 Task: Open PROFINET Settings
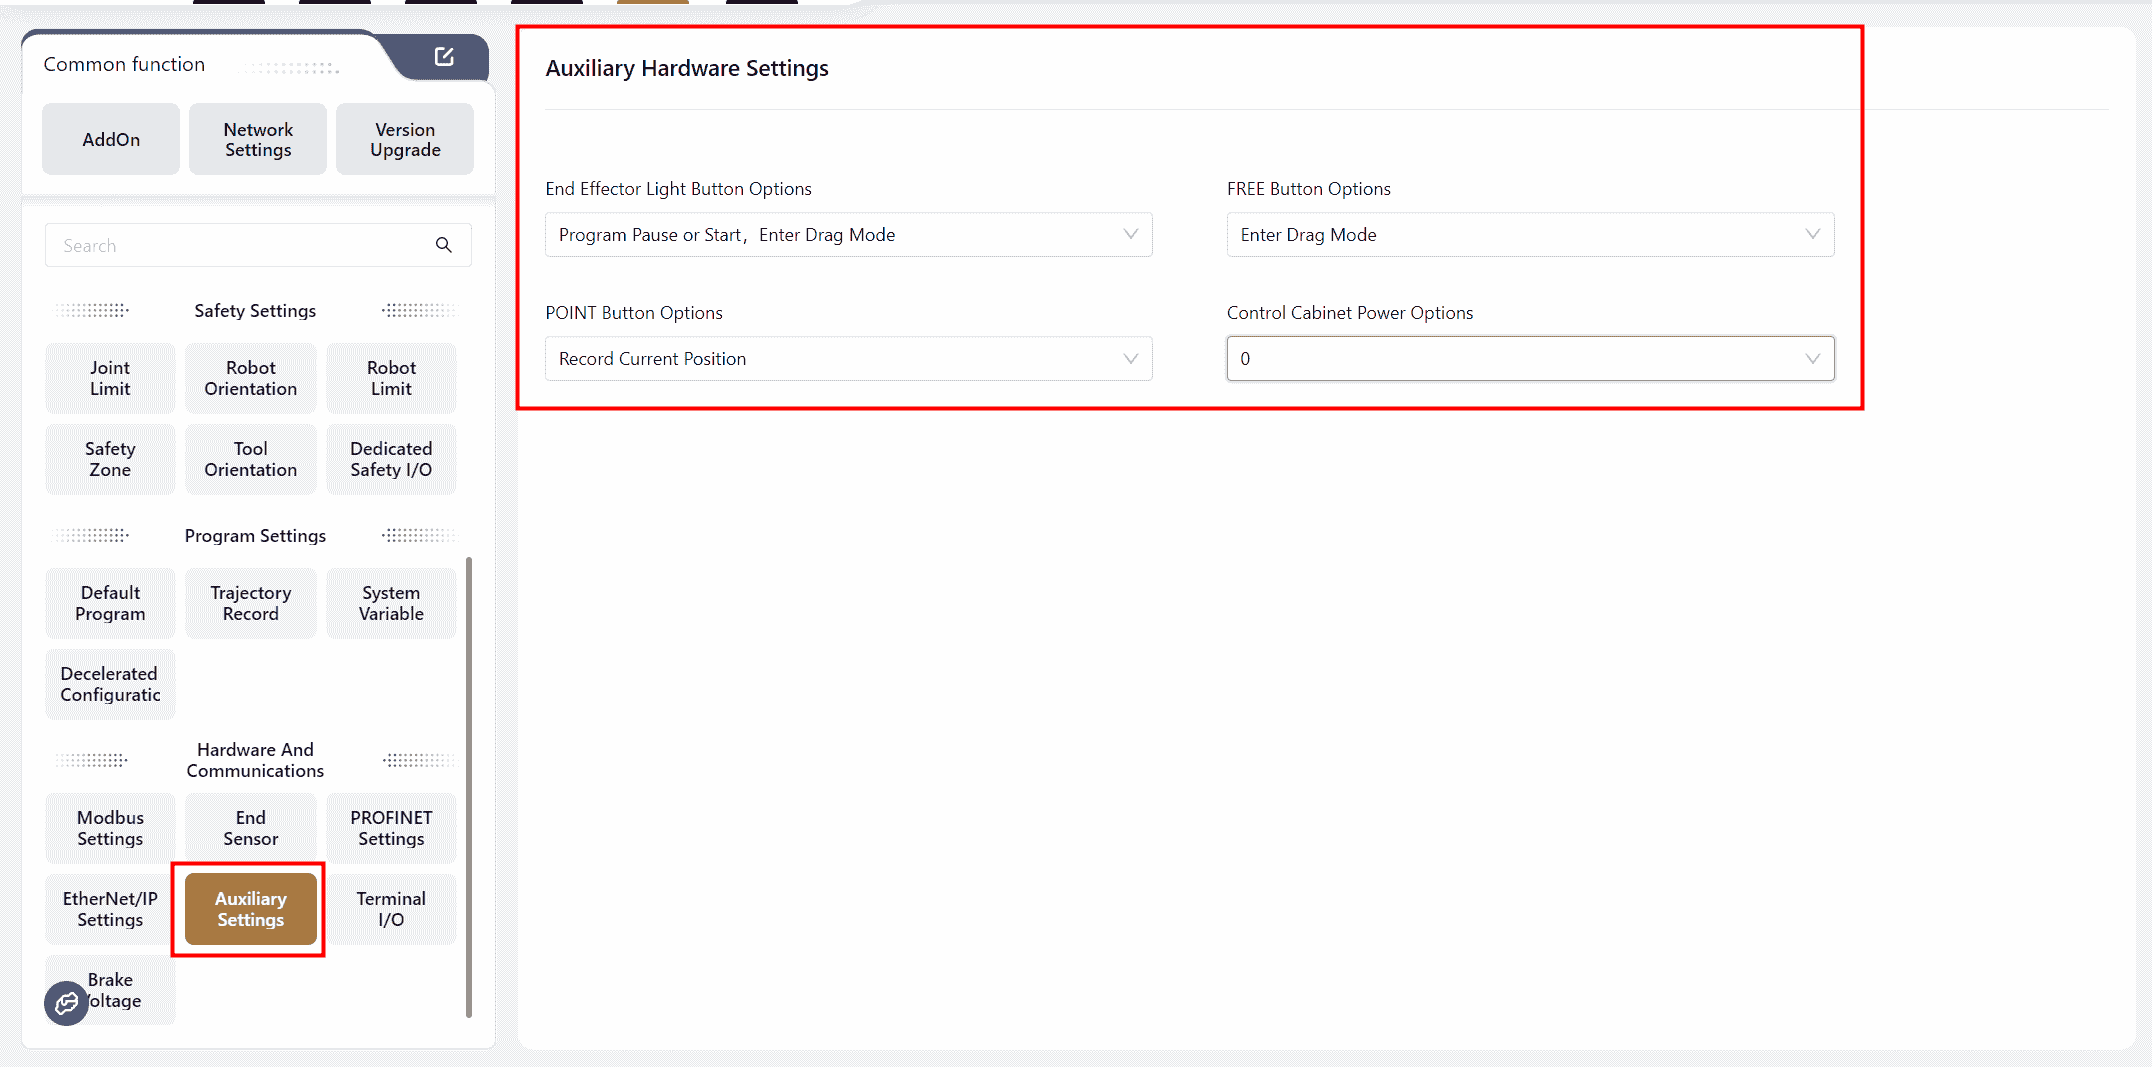391,828
